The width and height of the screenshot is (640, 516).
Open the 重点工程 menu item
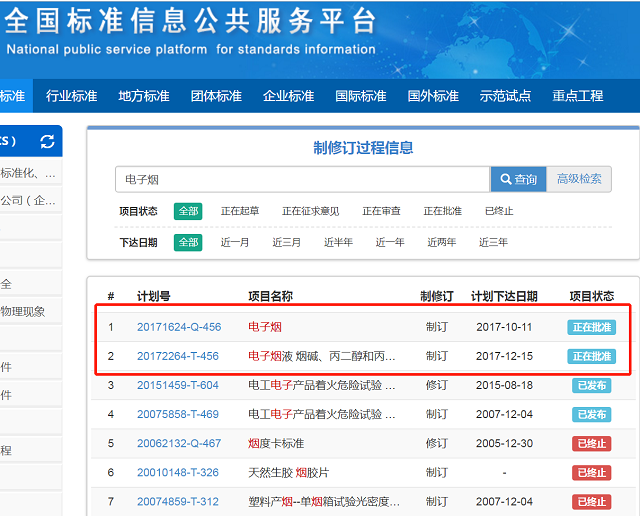(578, 96)
